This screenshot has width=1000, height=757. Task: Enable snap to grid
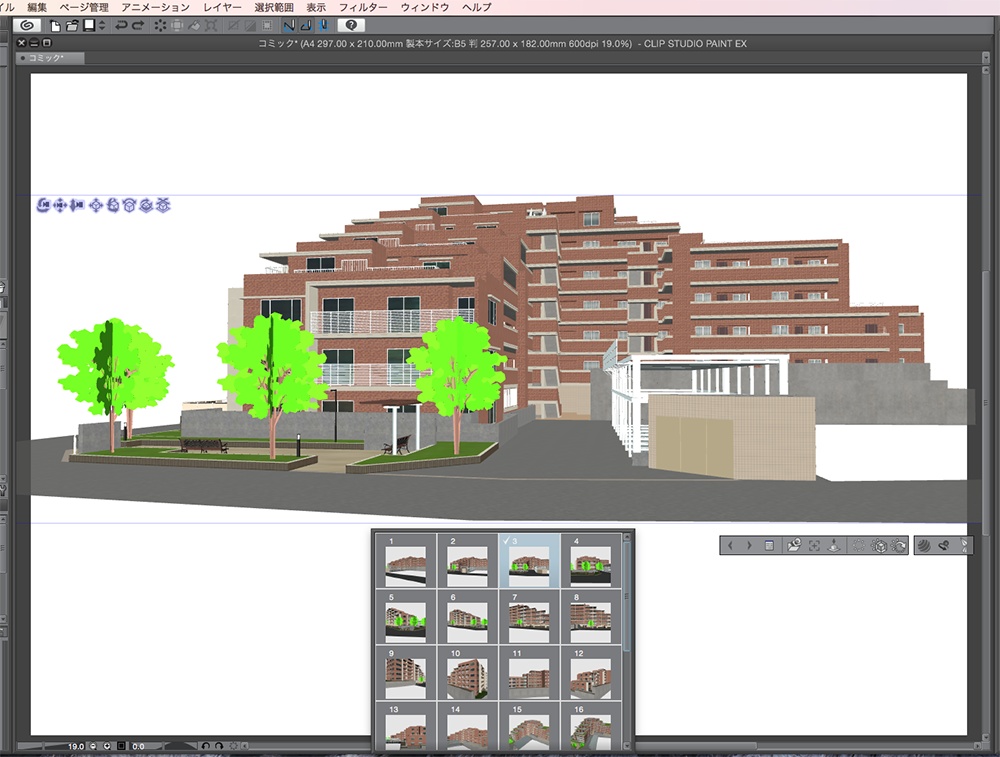[323, 26]
